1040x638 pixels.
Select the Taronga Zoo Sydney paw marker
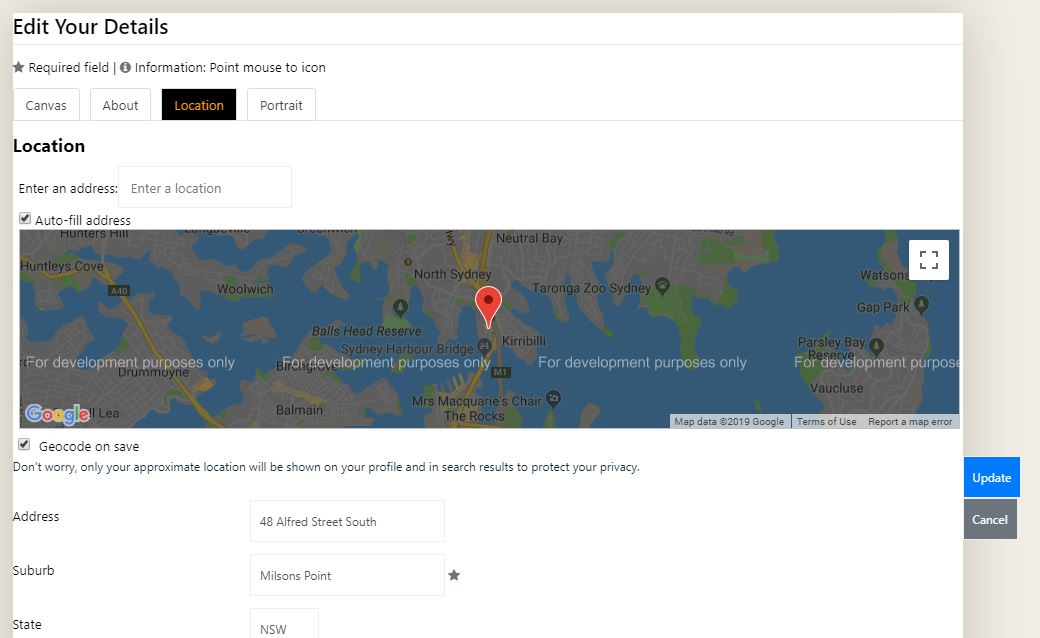coord(662,286)
